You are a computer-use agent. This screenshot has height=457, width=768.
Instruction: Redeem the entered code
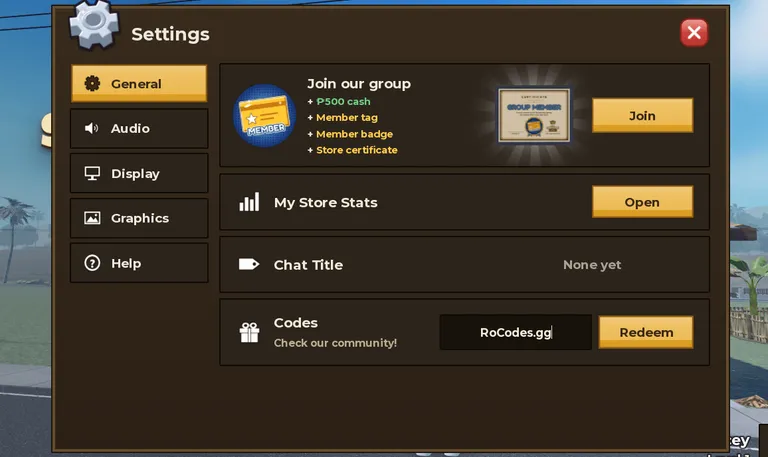[x=646, y=332]
